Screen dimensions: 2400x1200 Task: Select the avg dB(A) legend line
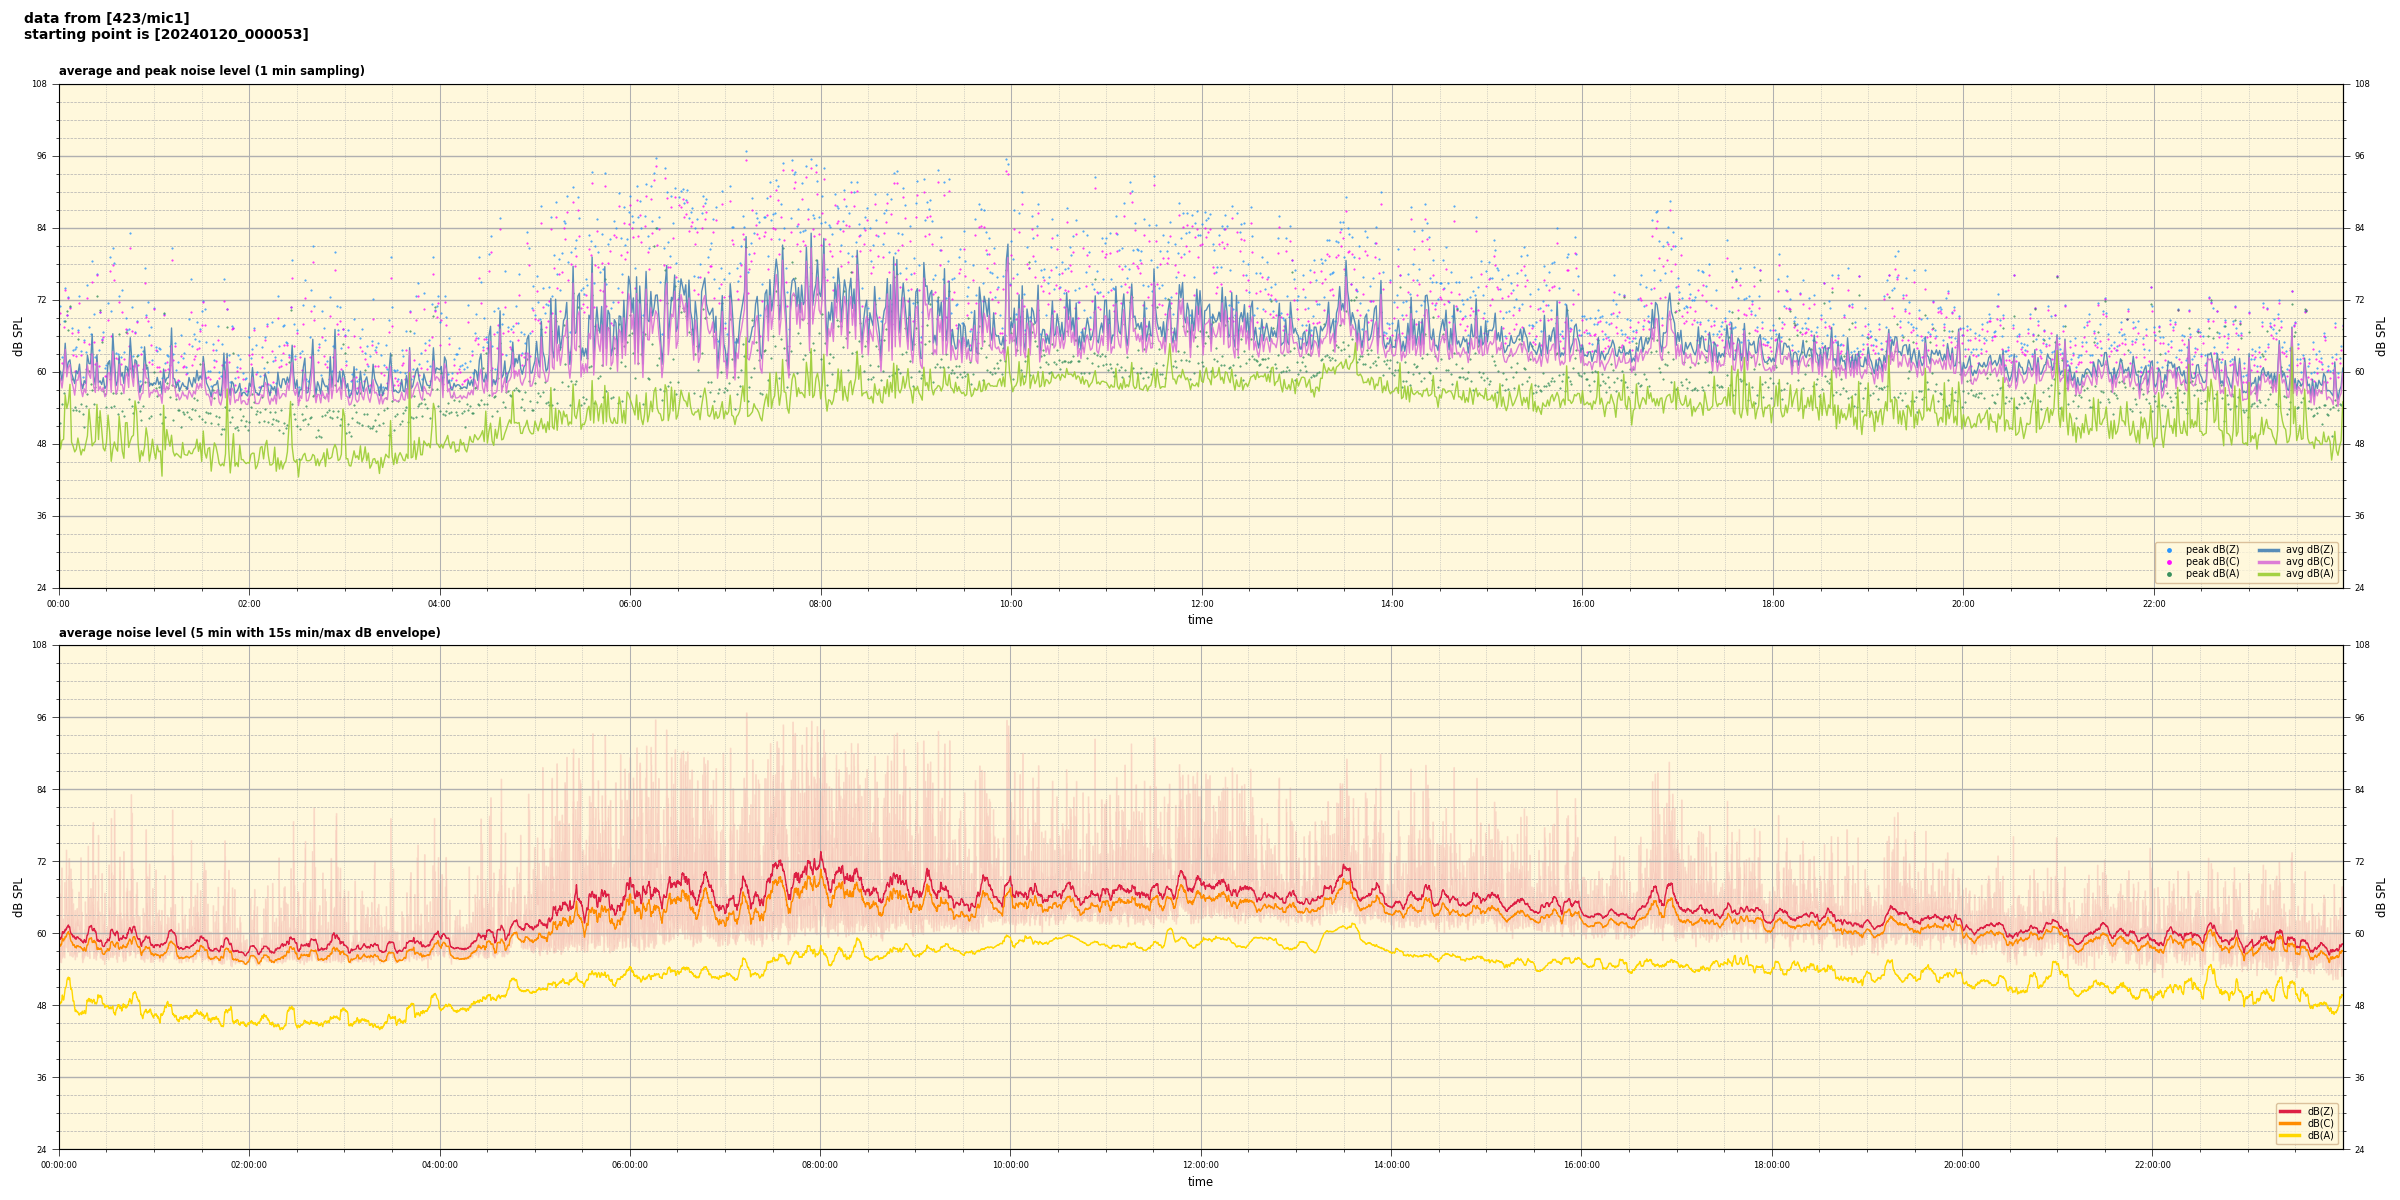pyautogui.click(x=2269, y=574)
